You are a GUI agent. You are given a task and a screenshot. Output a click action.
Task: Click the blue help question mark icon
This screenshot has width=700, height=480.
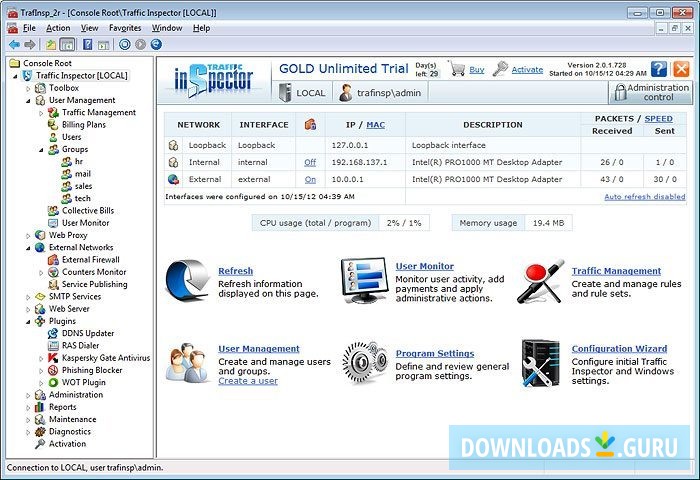tap(659, 69)
